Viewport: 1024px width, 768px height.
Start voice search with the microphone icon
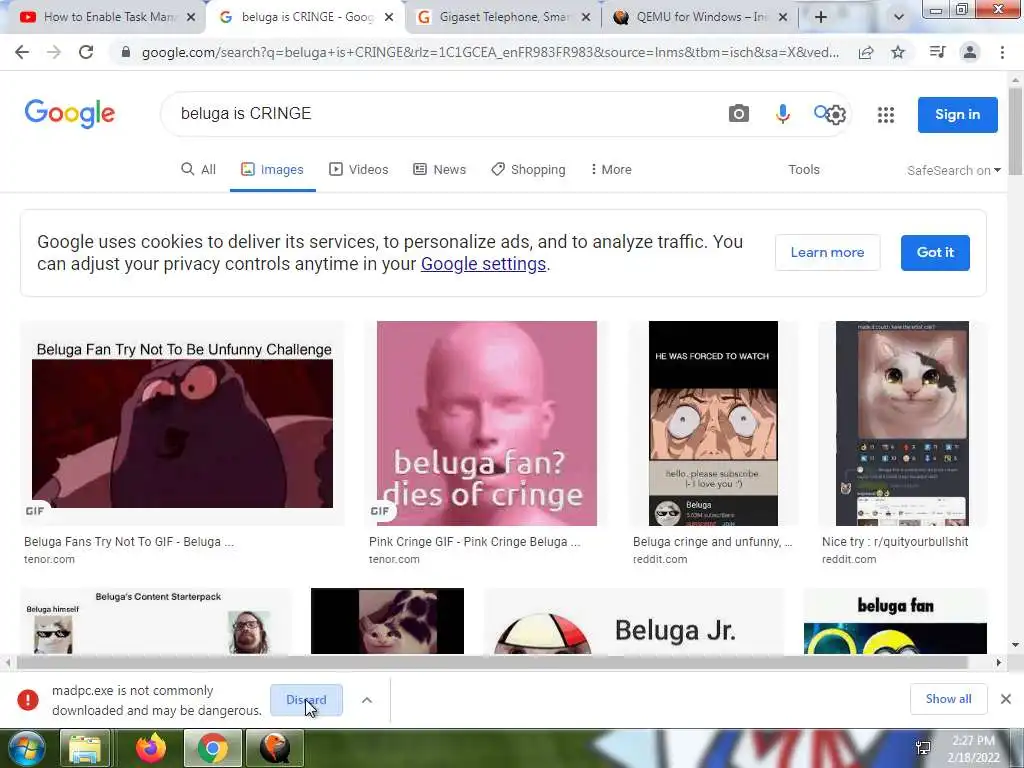coord(782,114)
